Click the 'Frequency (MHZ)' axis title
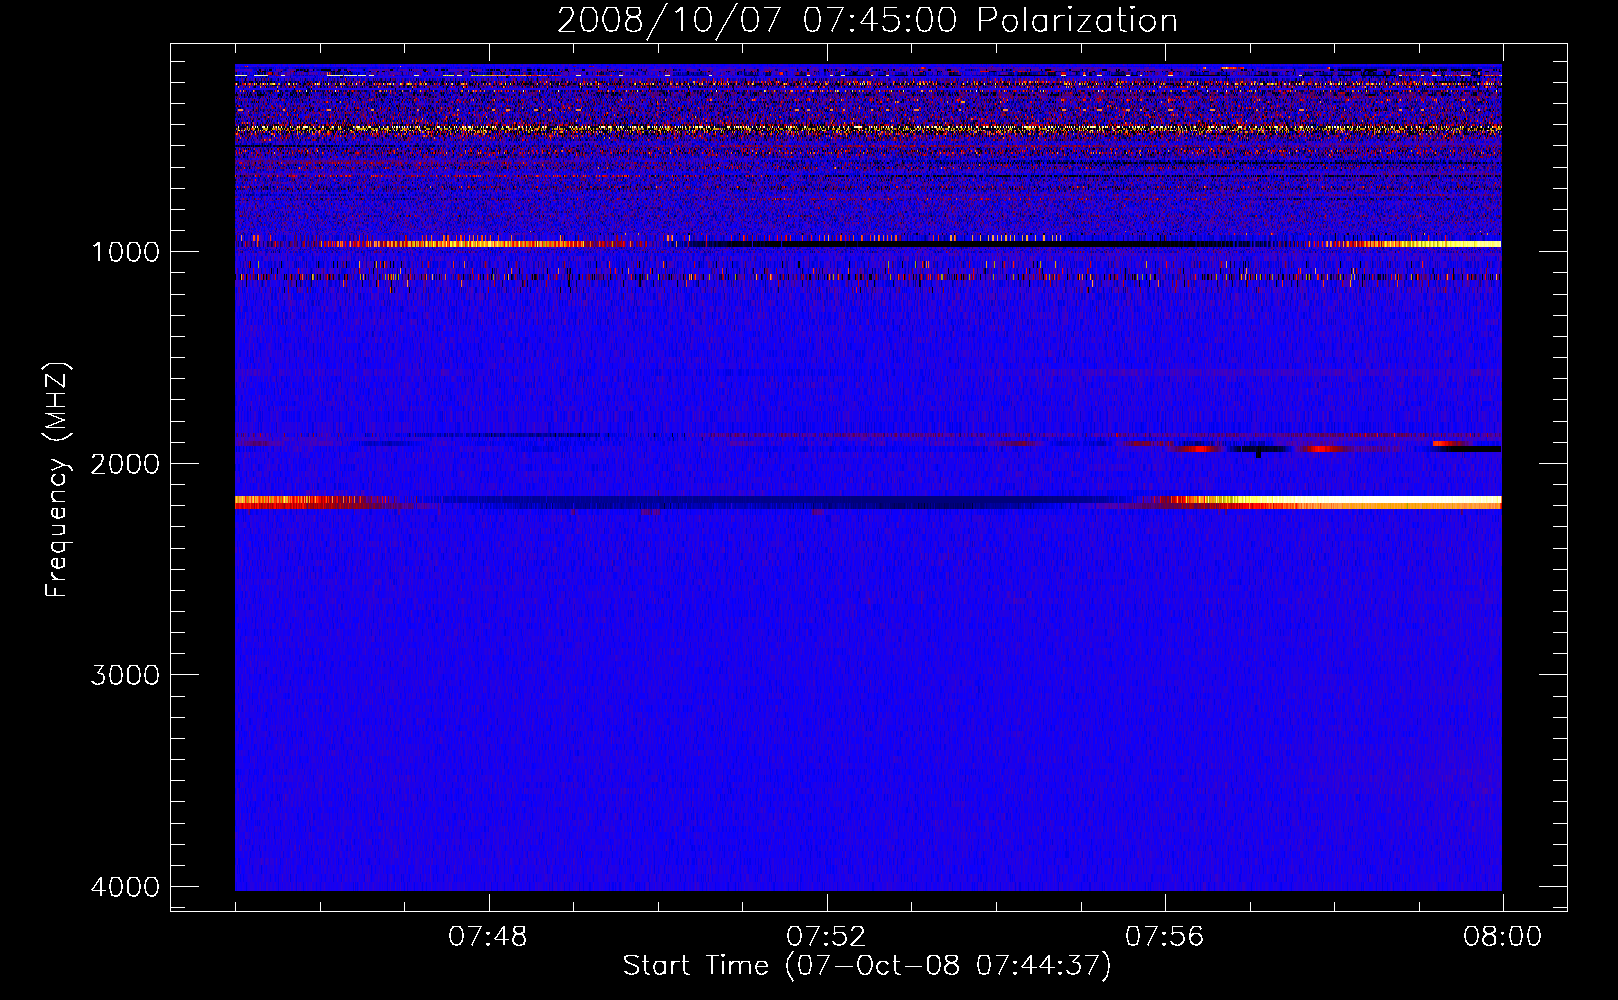This screenshot has height=1000, width=1618. [x=57, y=480]
